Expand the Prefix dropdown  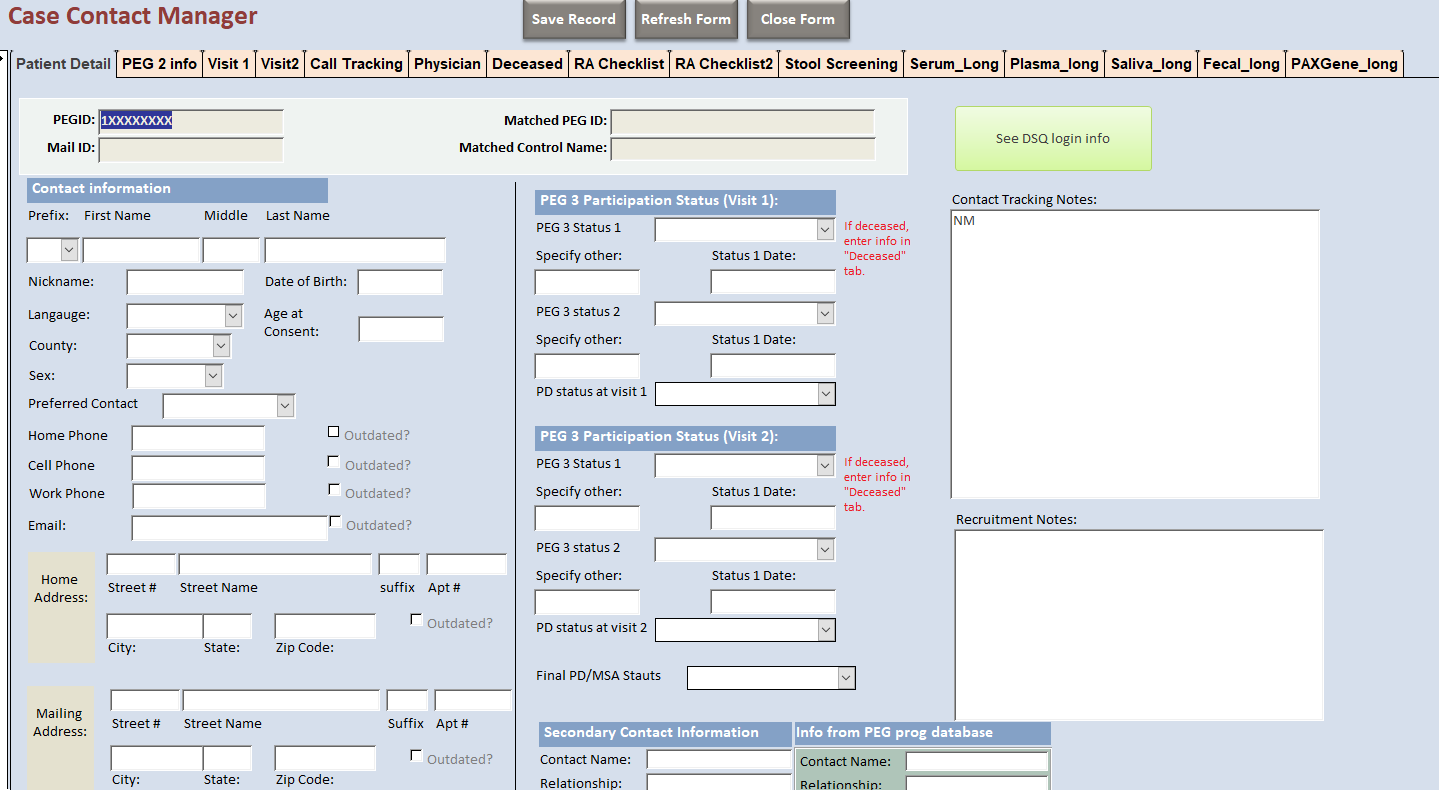pyautogui.click(x=69, y=250)
